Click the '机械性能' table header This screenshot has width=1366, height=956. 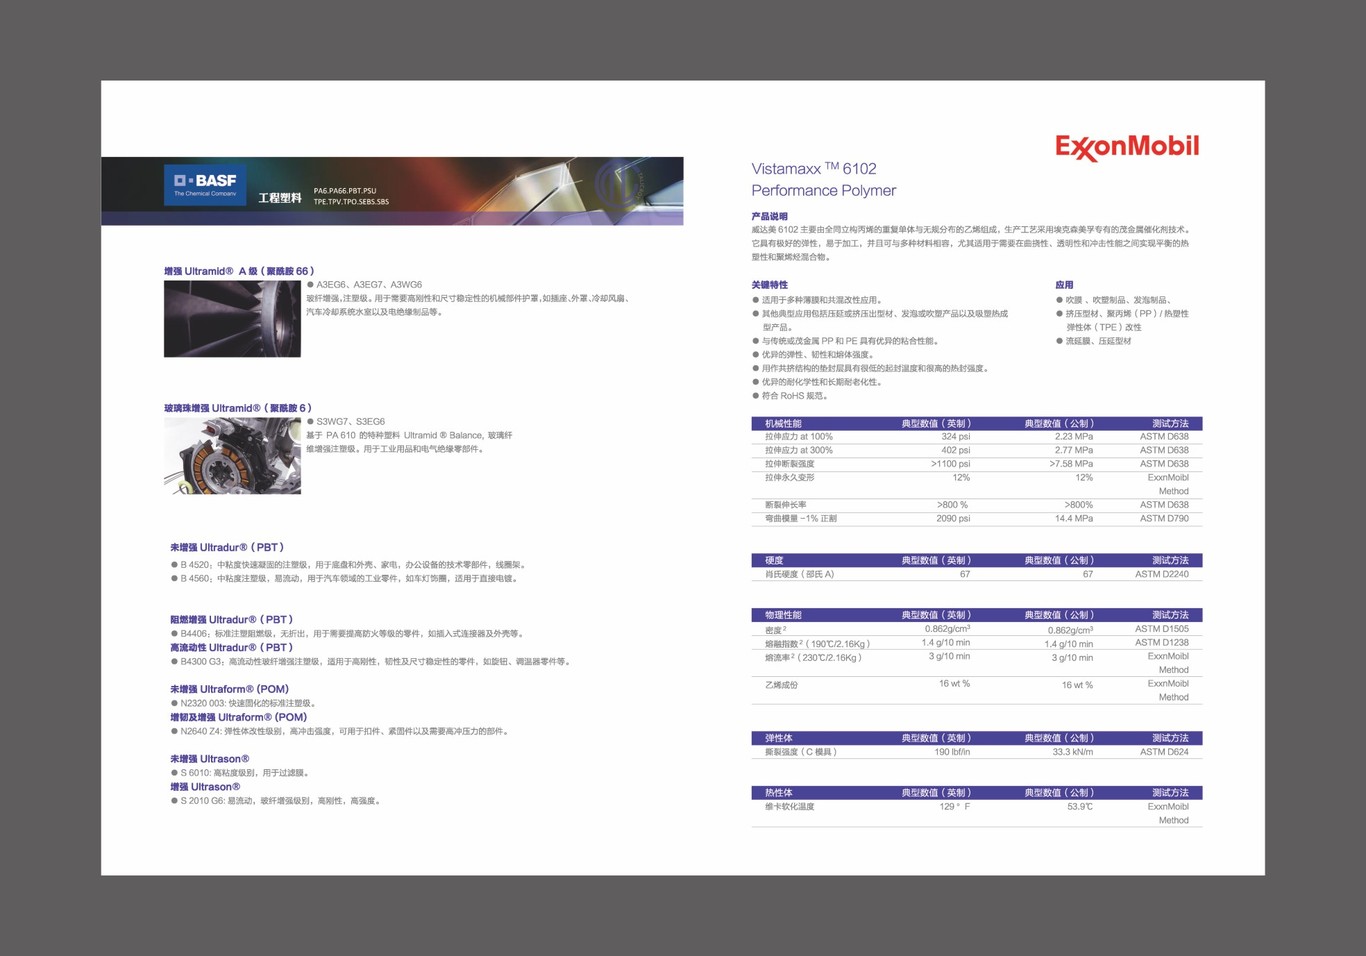pos(783,424)
